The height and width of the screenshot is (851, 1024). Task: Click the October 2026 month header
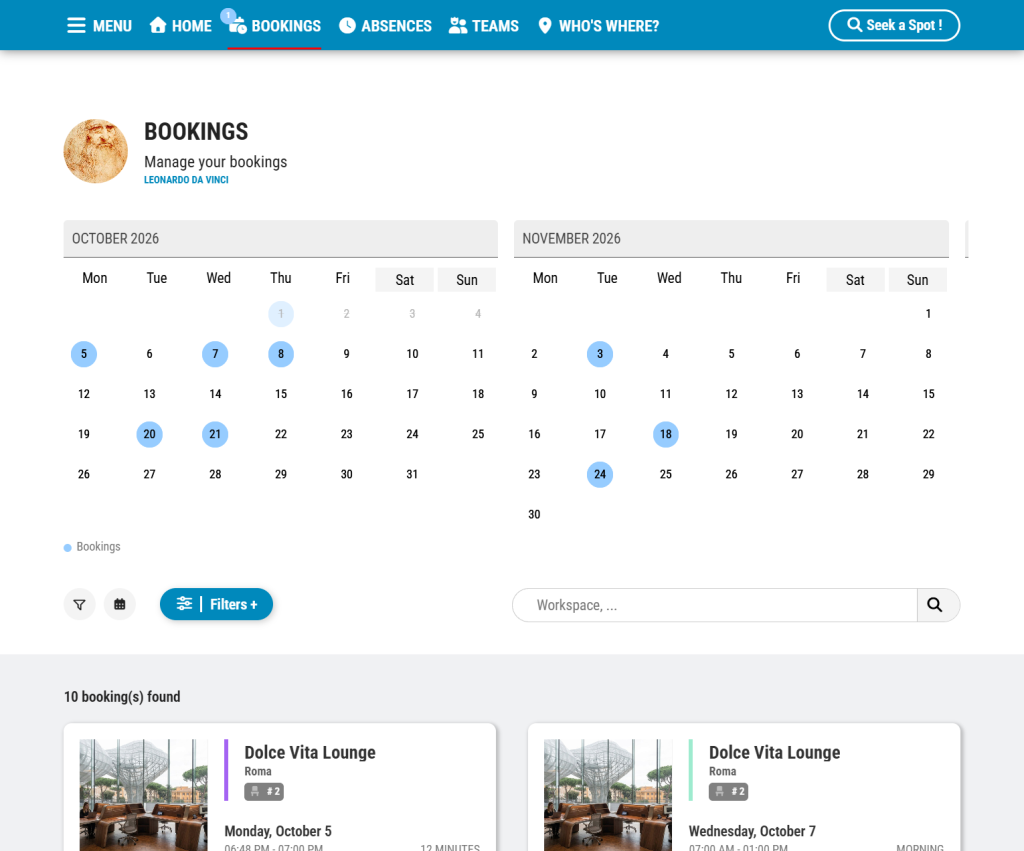tap(280, 238)
